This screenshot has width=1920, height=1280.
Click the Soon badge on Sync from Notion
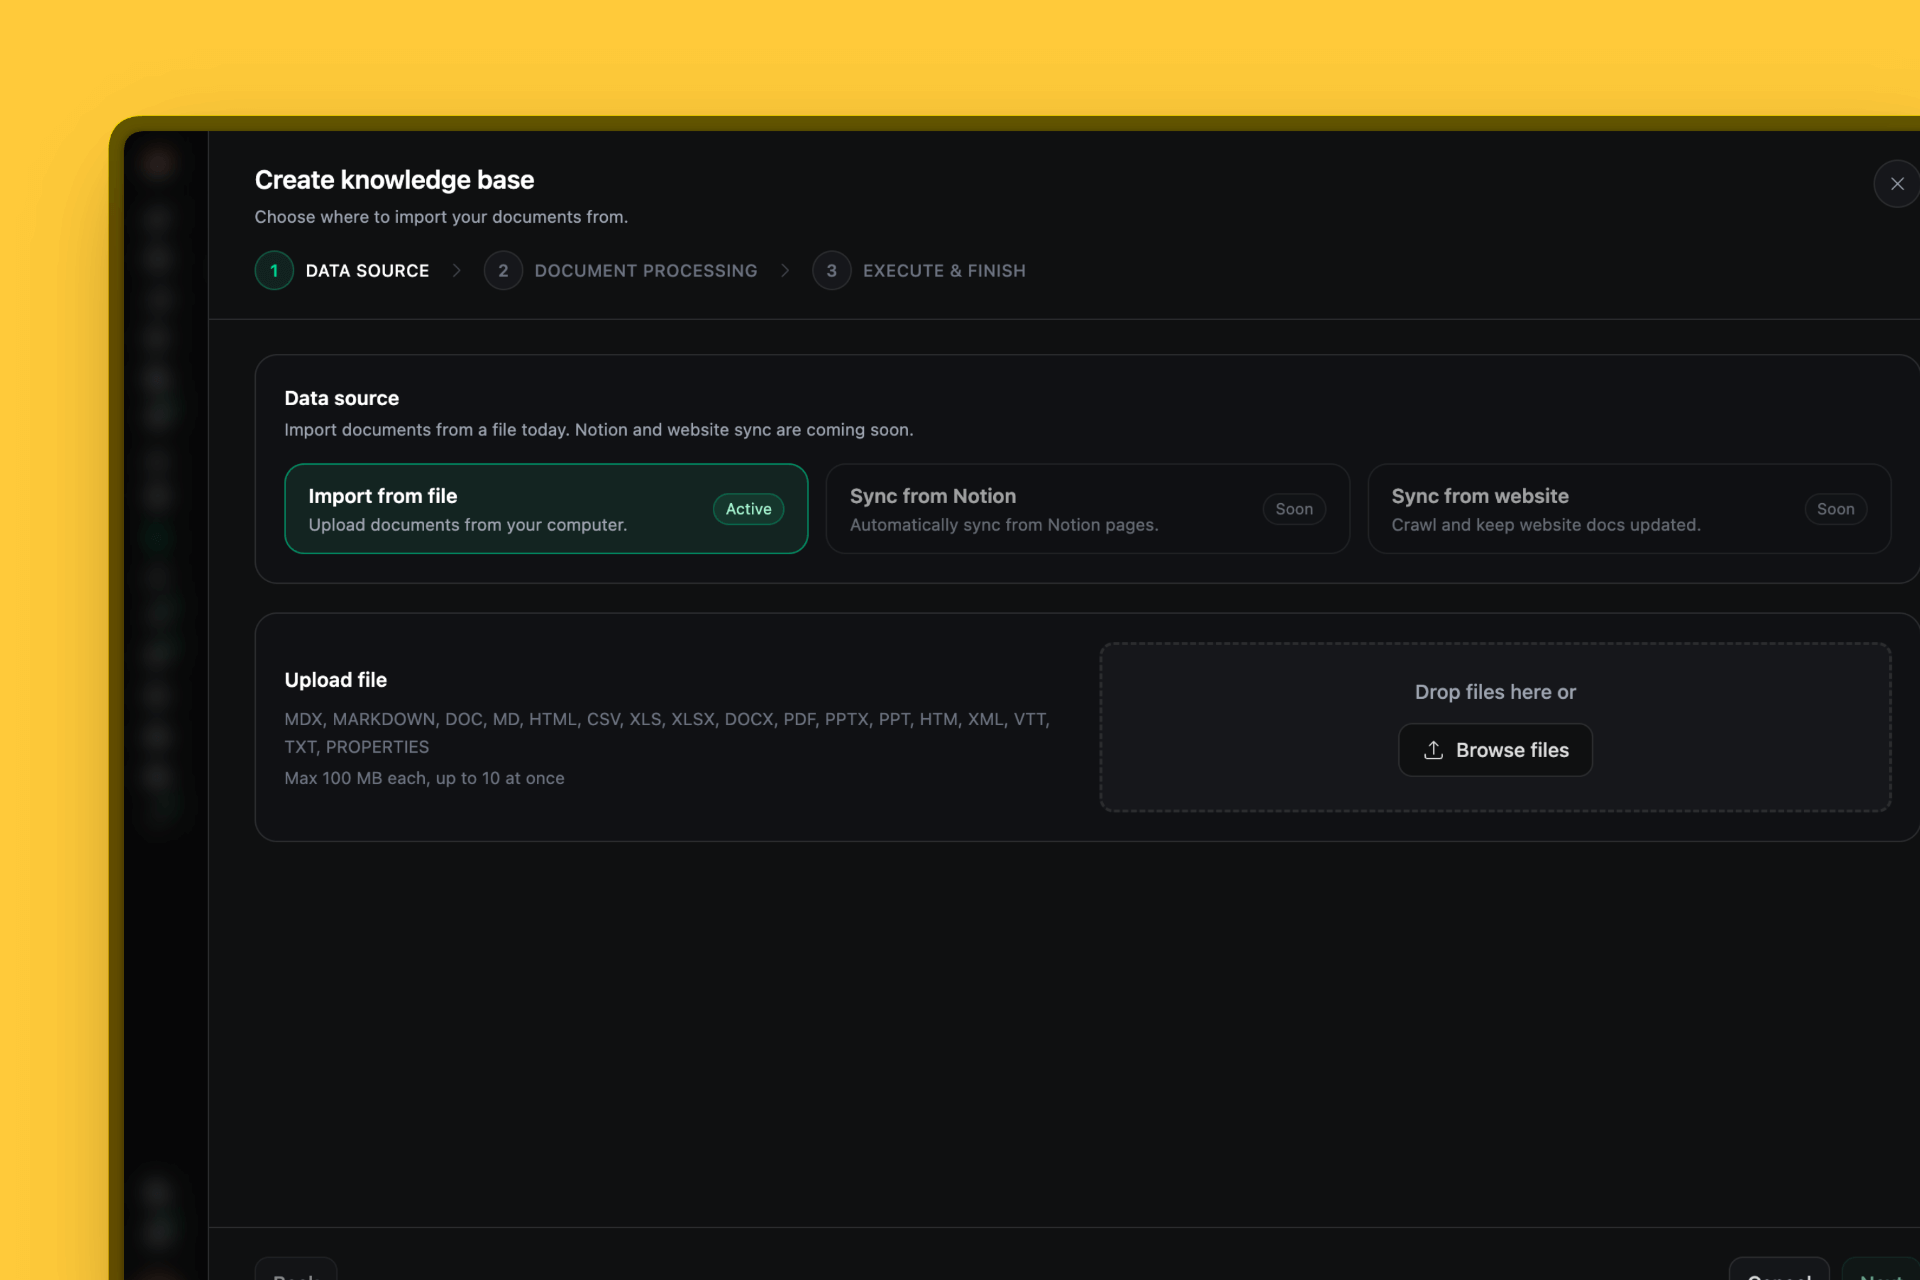[1294, 509]
